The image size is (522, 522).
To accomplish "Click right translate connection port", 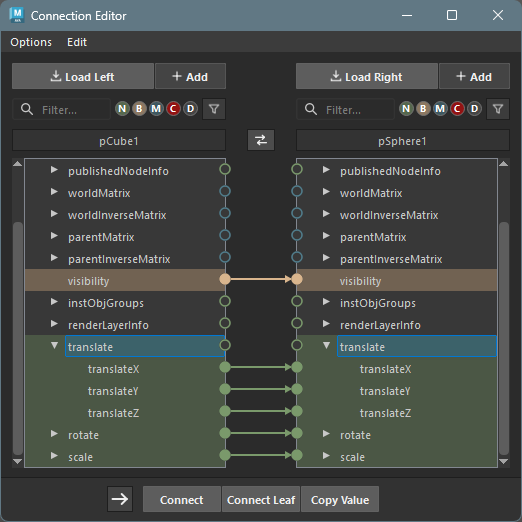I will click(x=297, y=345).
